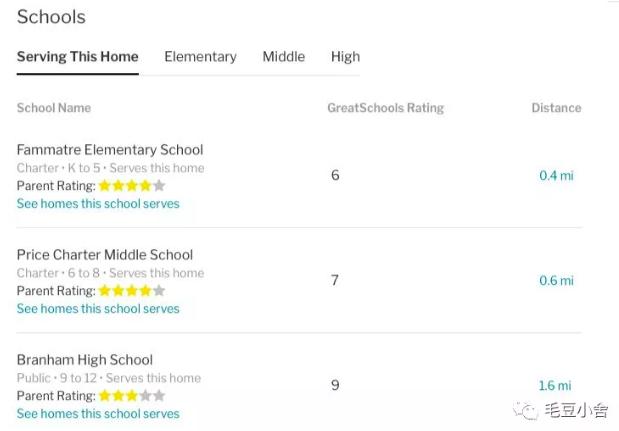Click the School Name column header
The width and height of the screenshot is (619, 431).
54,108
